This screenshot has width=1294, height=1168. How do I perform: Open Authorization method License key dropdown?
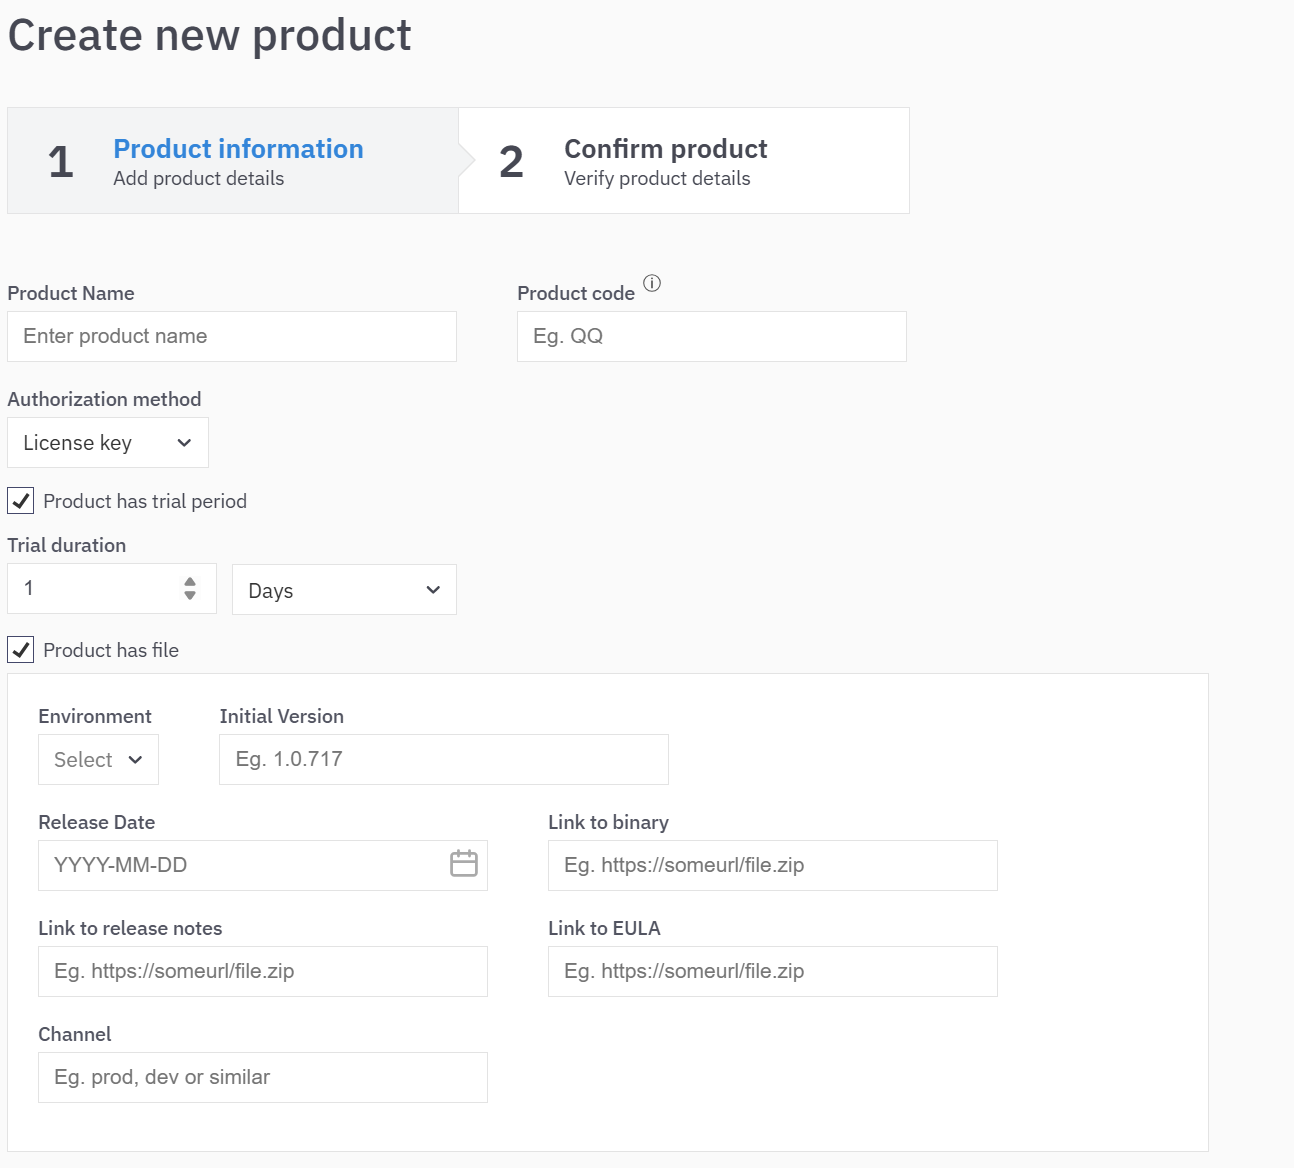pos(108,443)
